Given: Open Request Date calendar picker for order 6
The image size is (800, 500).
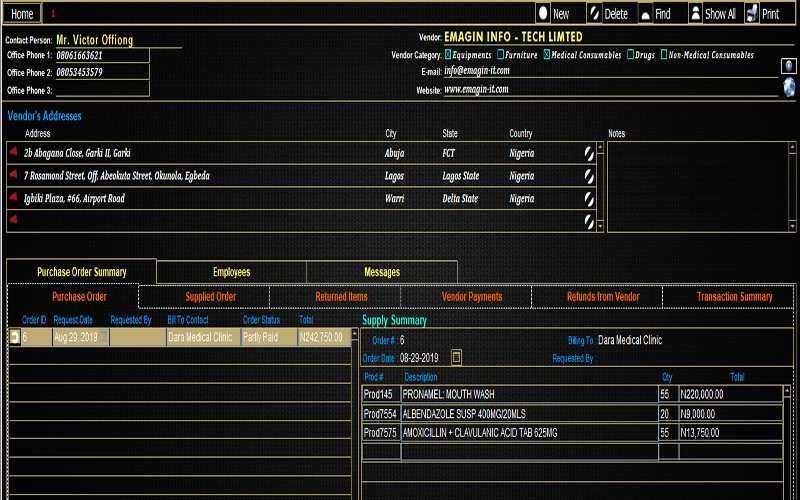Looking at the screenshot, I should pyautogui.click(x=104, y=338).
